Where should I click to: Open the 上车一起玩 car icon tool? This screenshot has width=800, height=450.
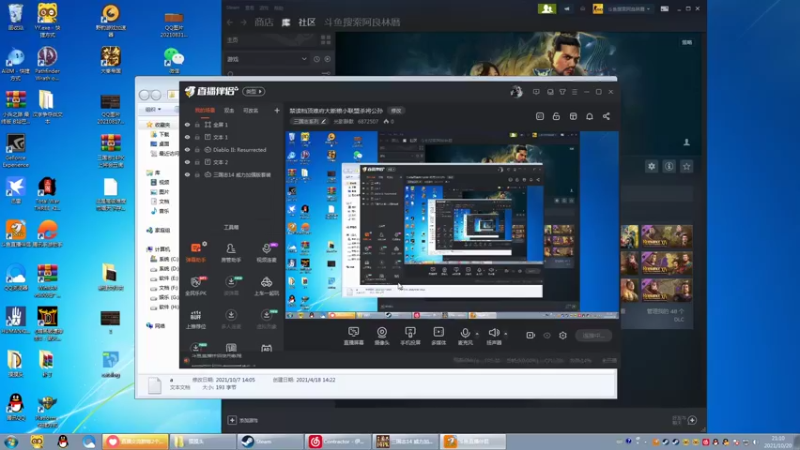coord(266,286)
